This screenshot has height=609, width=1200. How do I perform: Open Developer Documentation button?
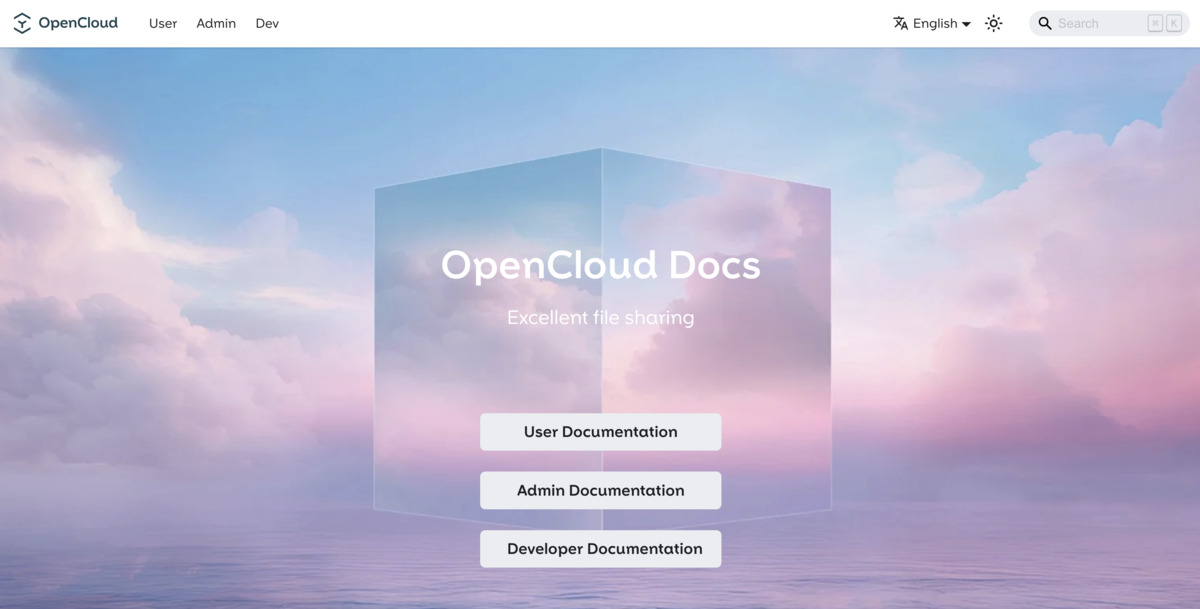[600, 549]
